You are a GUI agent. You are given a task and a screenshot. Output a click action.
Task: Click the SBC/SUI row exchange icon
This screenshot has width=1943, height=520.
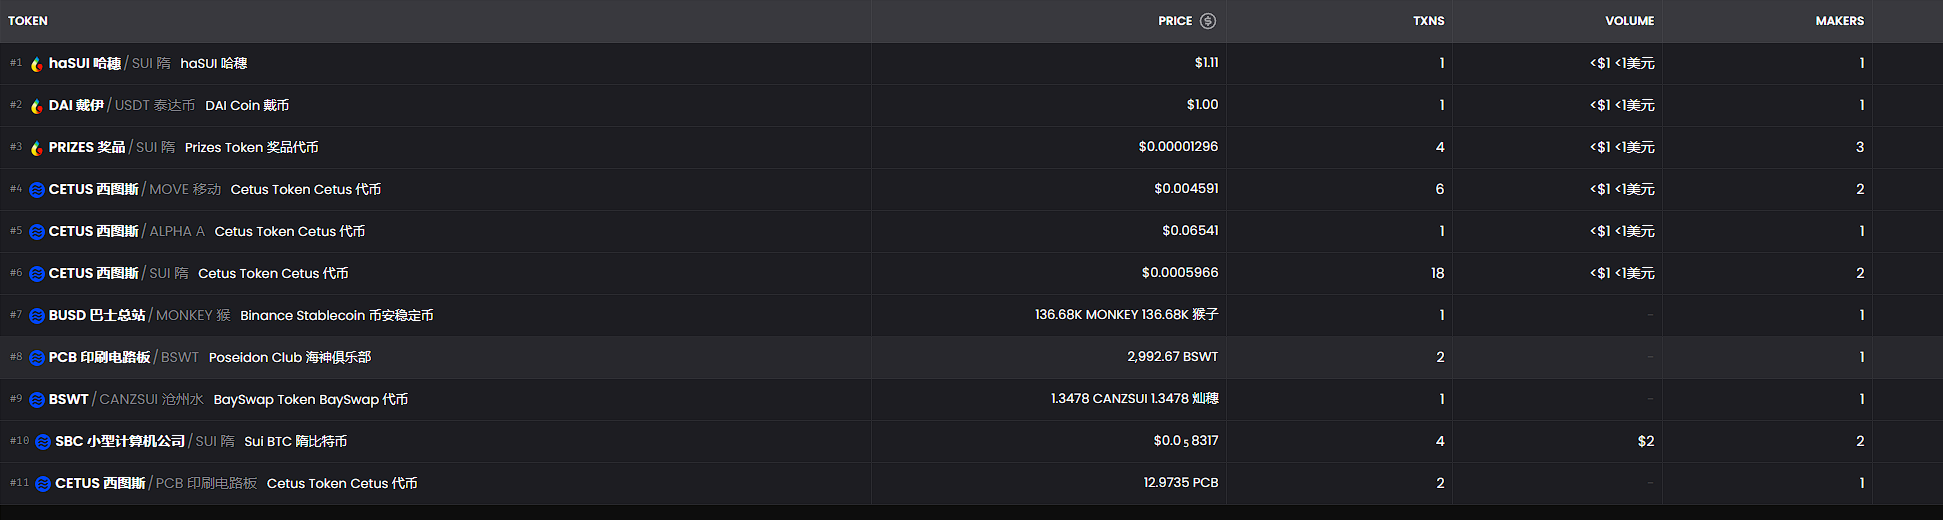pyautogui.click(x=43, y=442)
